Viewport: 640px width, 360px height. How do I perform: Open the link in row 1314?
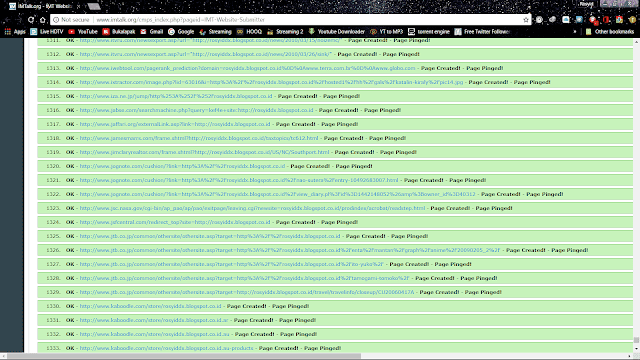tap(271, 82)
